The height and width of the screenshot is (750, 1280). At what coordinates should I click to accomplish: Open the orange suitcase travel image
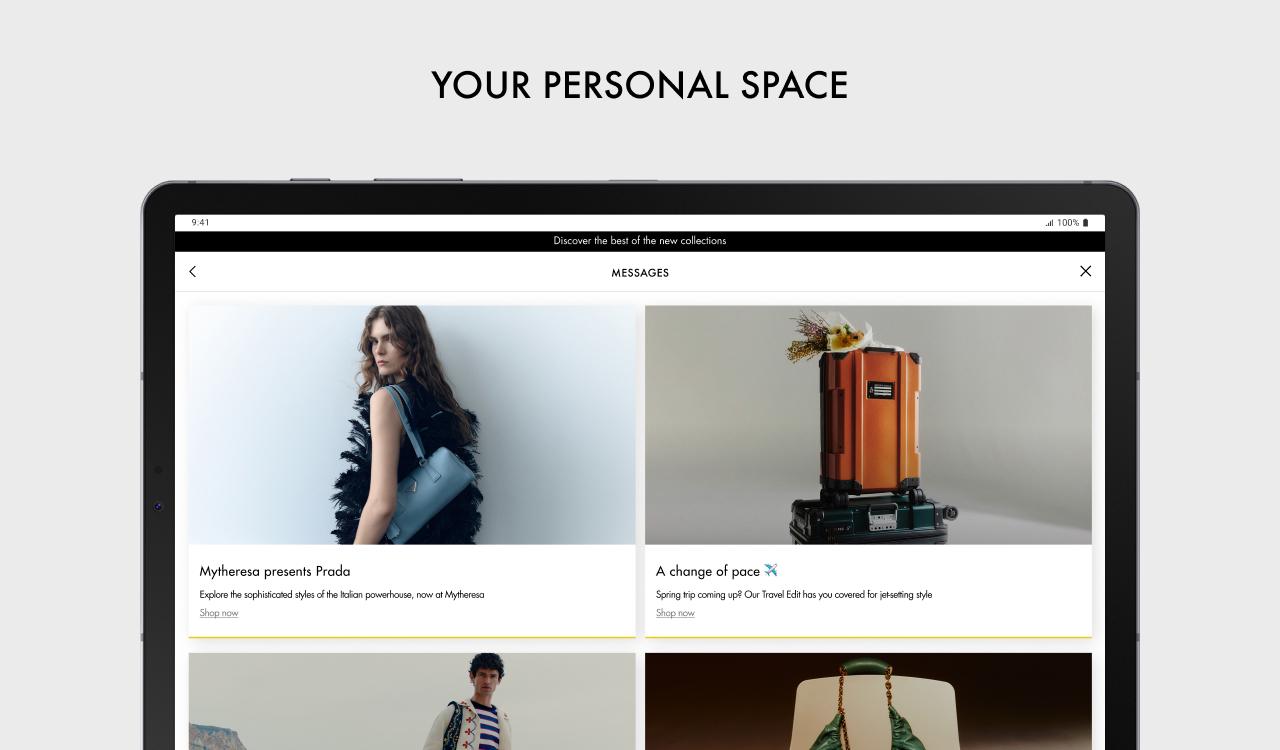[868, 425]
